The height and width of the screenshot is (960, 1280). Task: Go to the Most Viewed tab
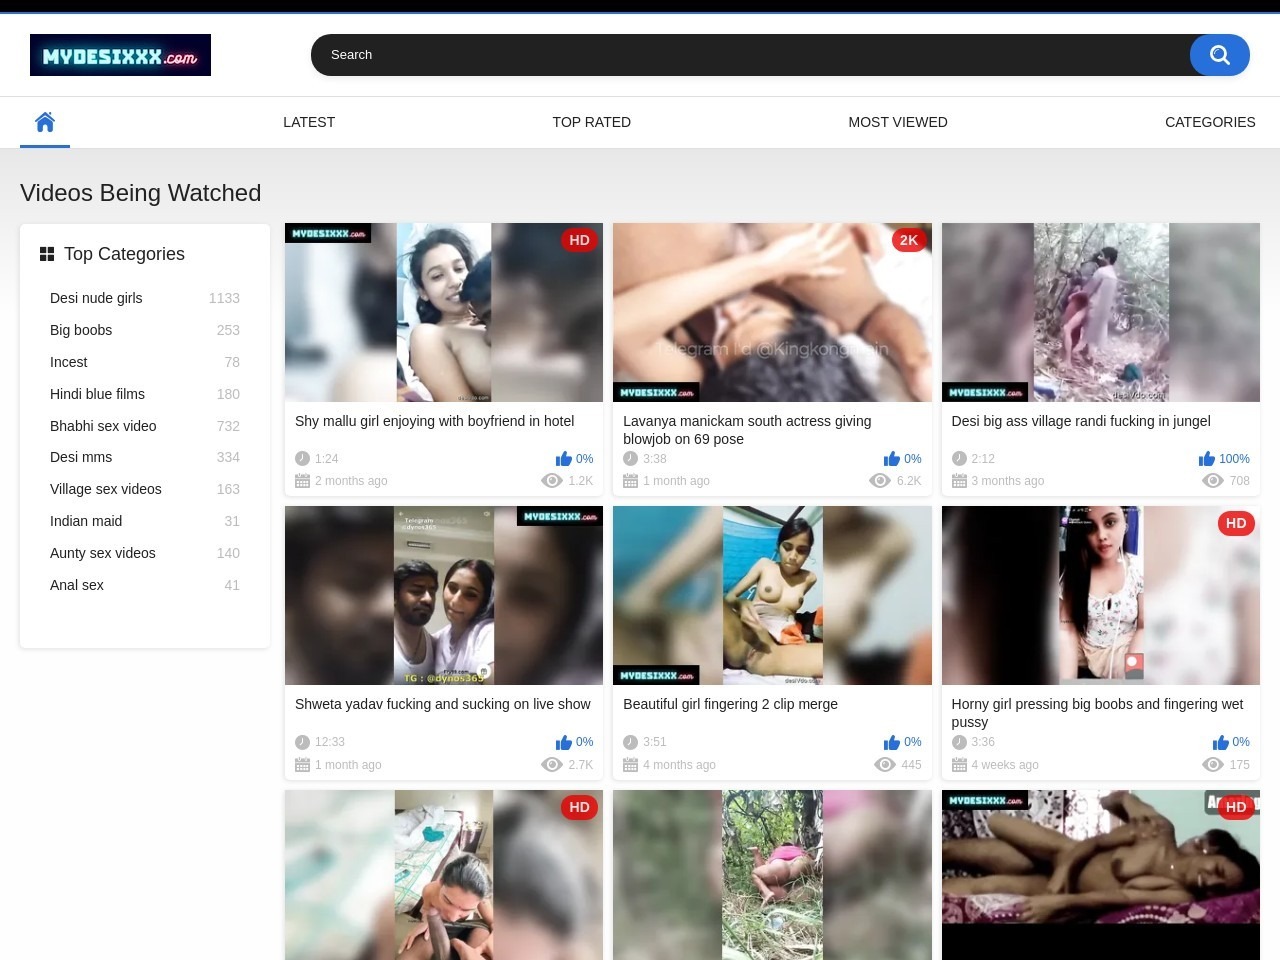click(x=897, y=122)
